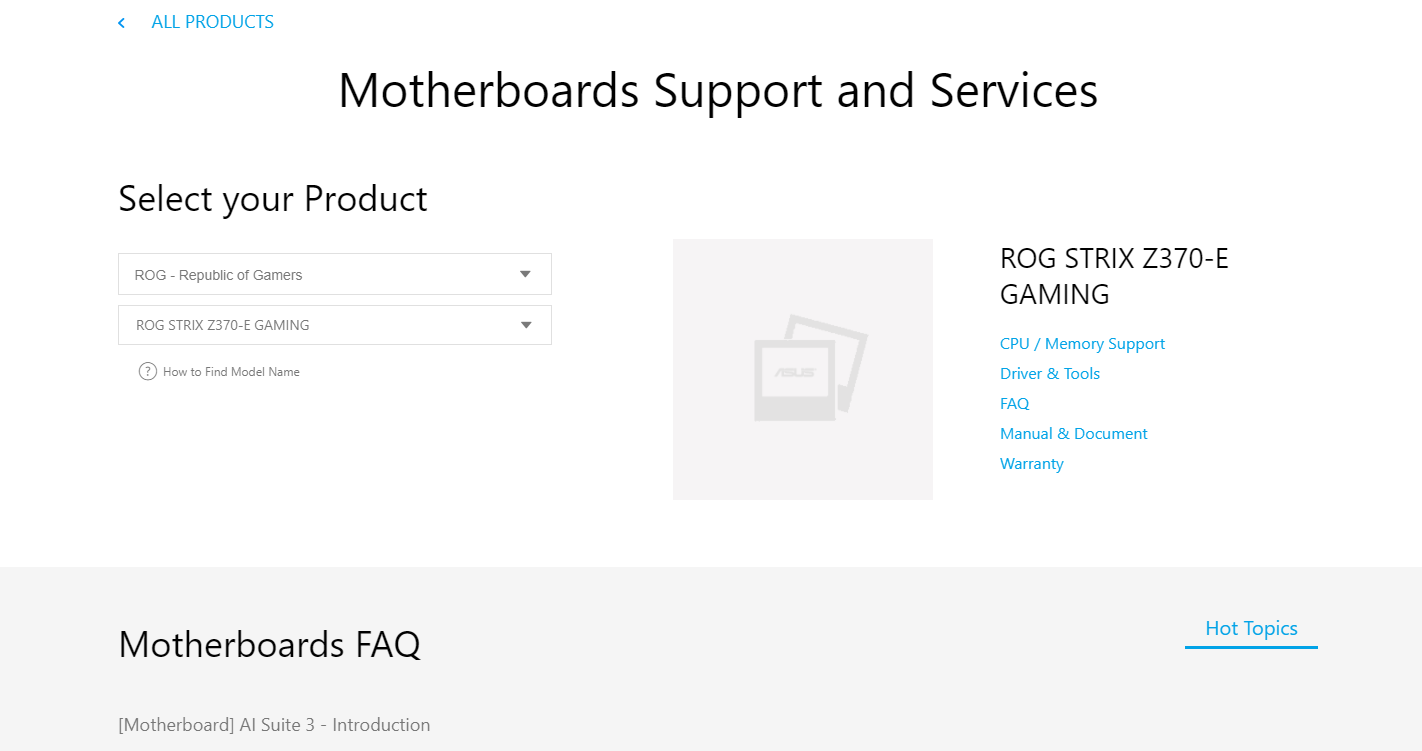The height and width of the screenshot is (751, 1422).
Task: Click the back chevron beside ALL PRODUCTS
Action: point(121,23)
